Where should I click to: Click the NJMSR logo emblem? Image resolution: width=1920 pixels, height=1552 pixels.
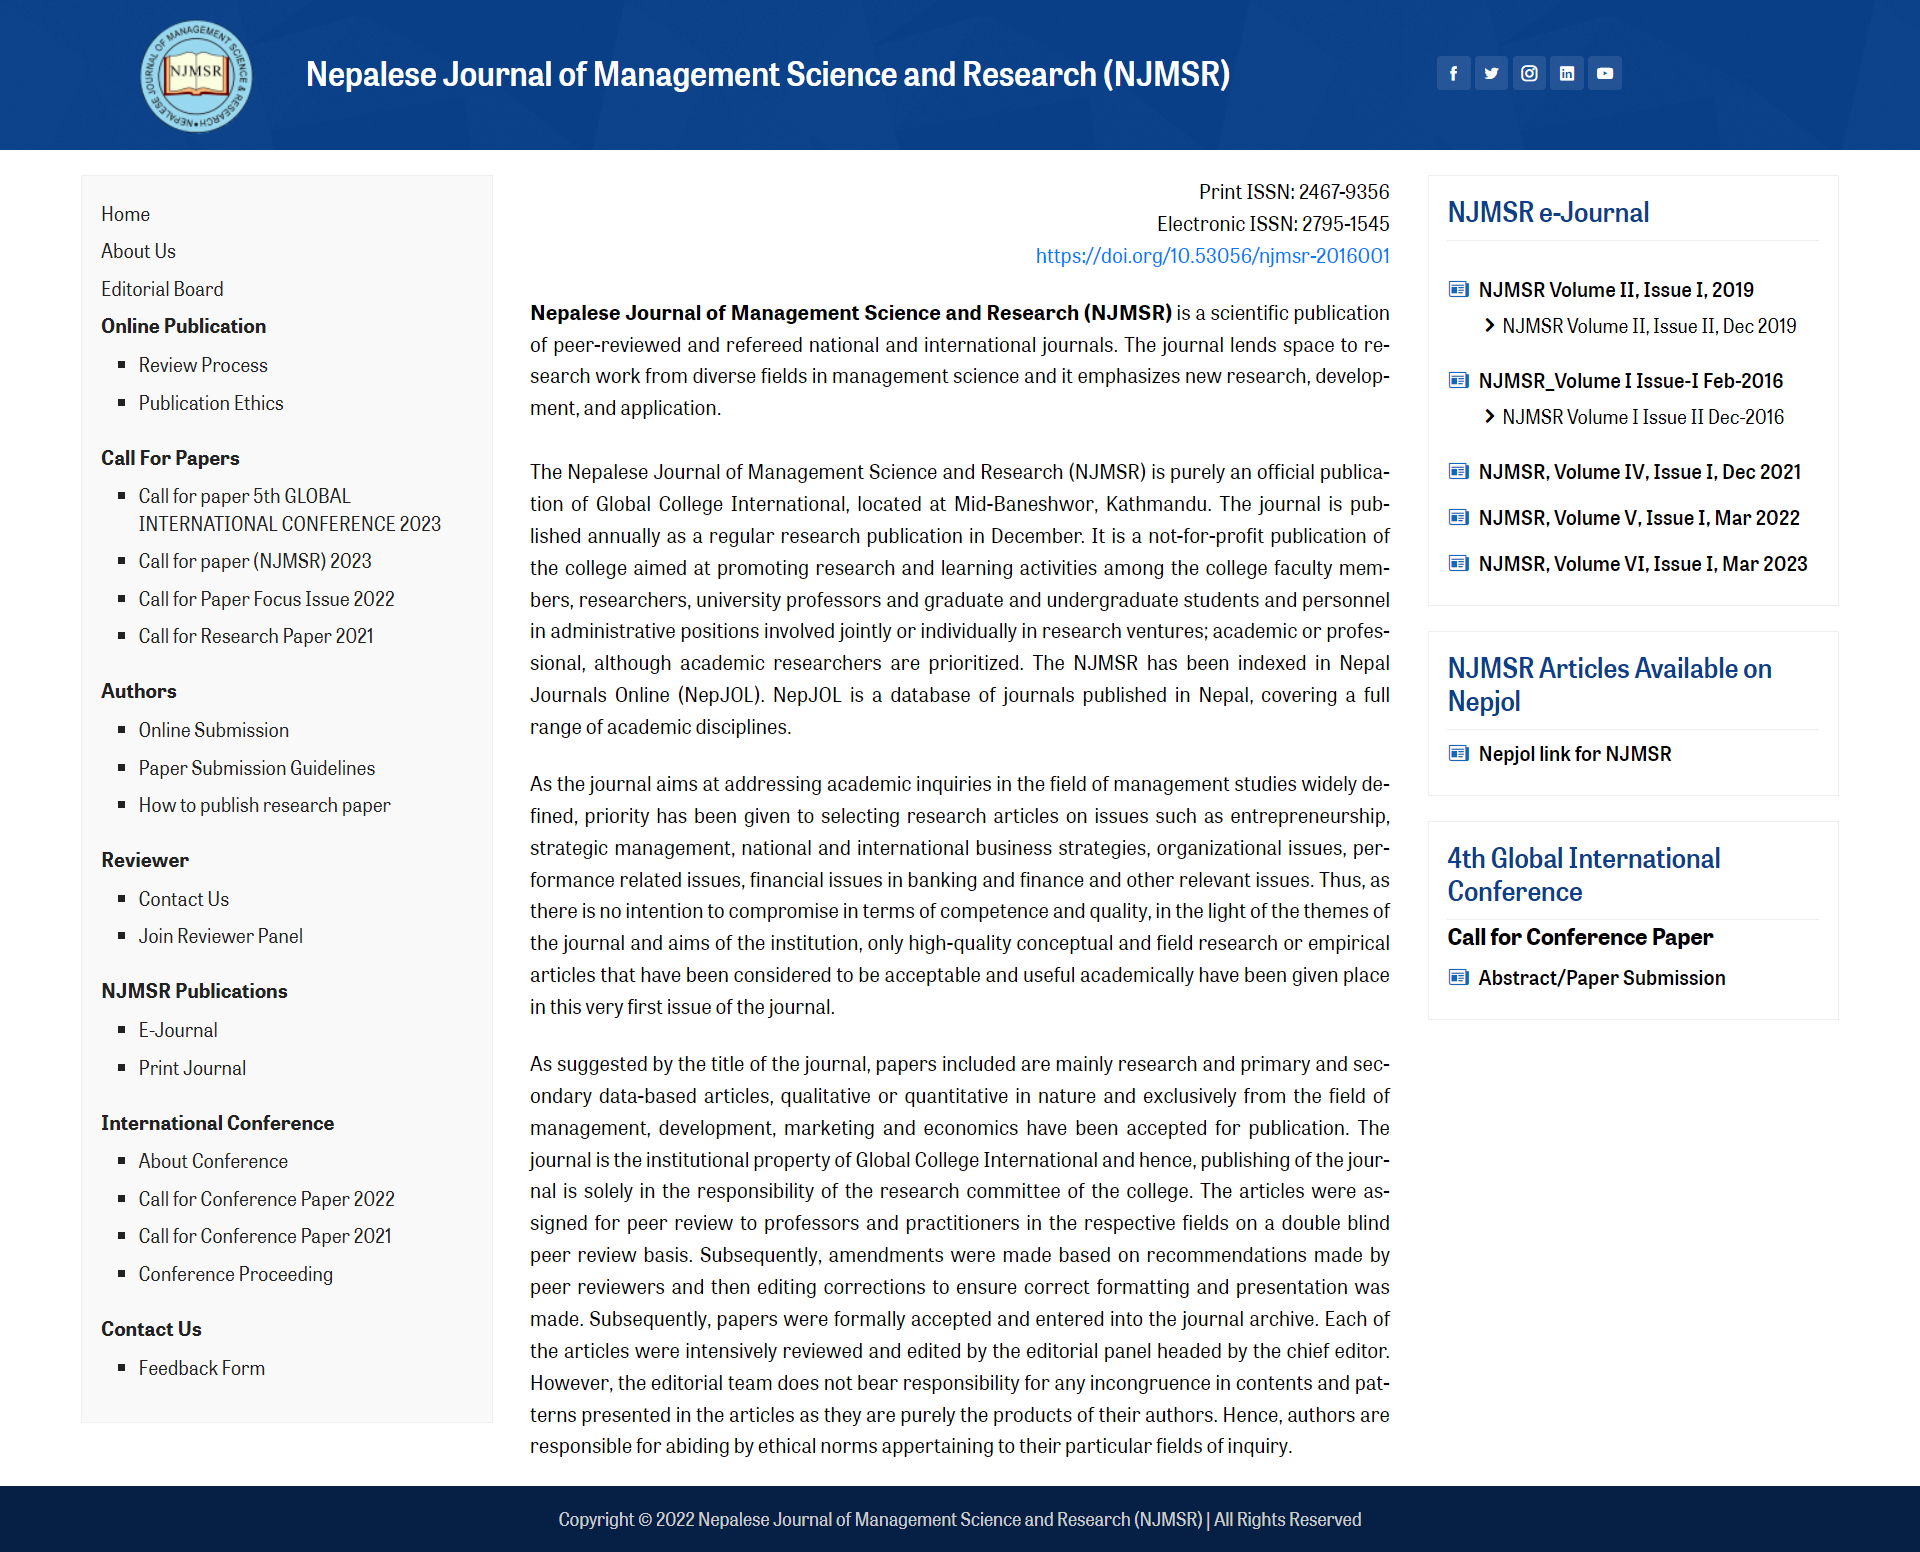click(x=196, y=76)
